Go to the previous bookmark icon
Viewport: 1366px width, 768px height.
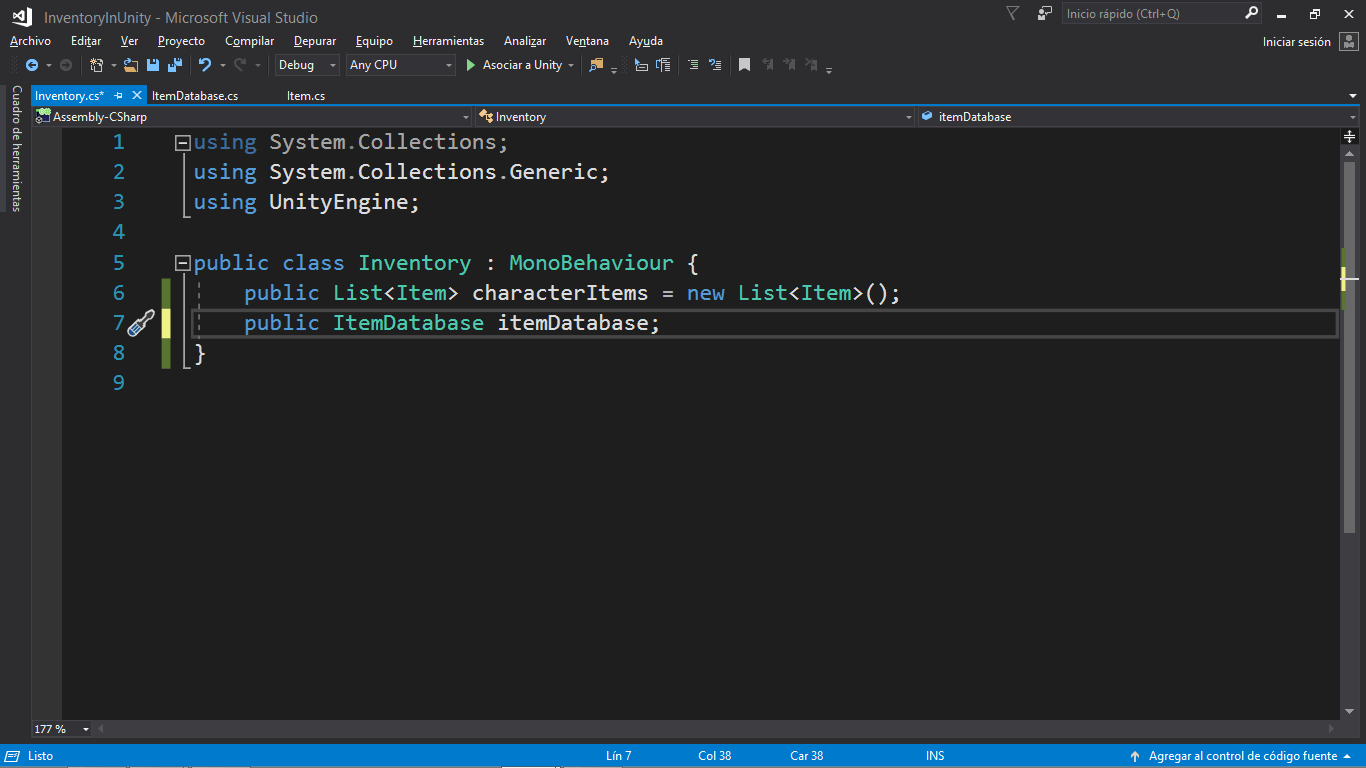[x=768, y=65]
